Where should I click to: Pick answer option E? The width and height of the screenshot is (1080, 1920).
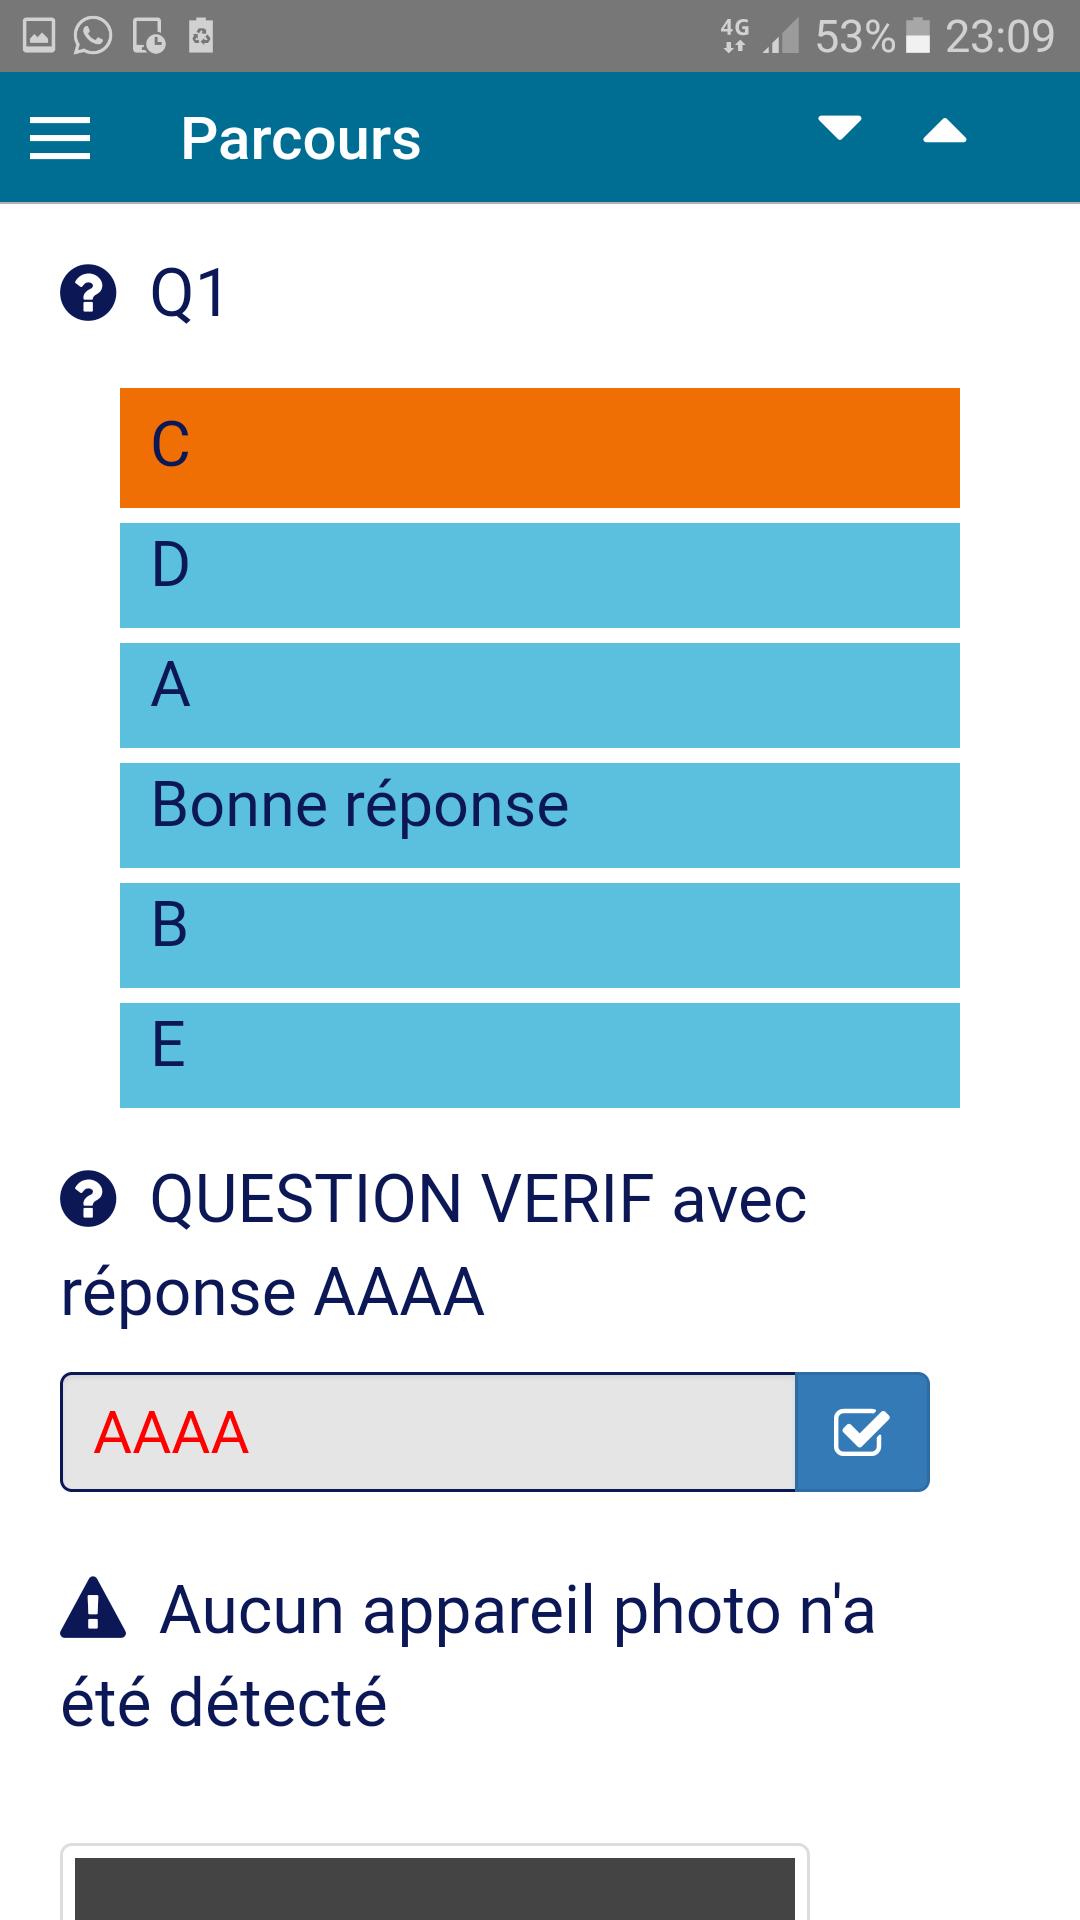[540, 1055]
